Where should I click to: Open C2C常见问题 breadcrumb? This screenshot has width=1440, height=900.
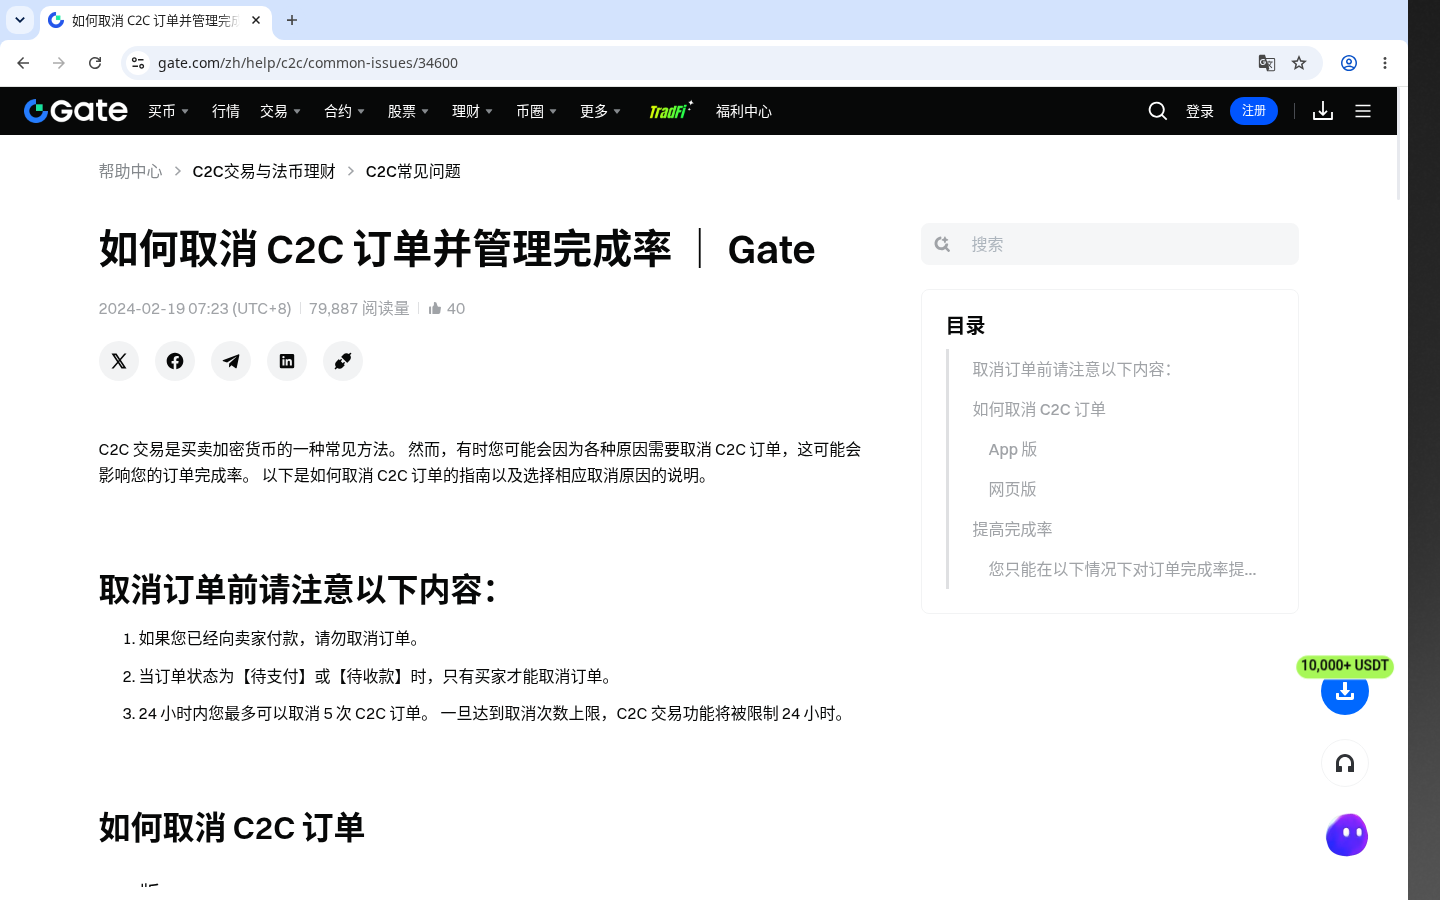tap(413, 171)
